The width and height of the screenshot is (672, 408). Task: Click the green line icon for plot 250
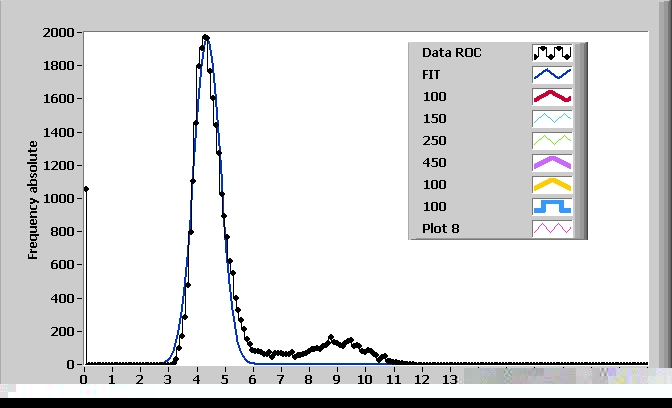[x=551, y=140]
